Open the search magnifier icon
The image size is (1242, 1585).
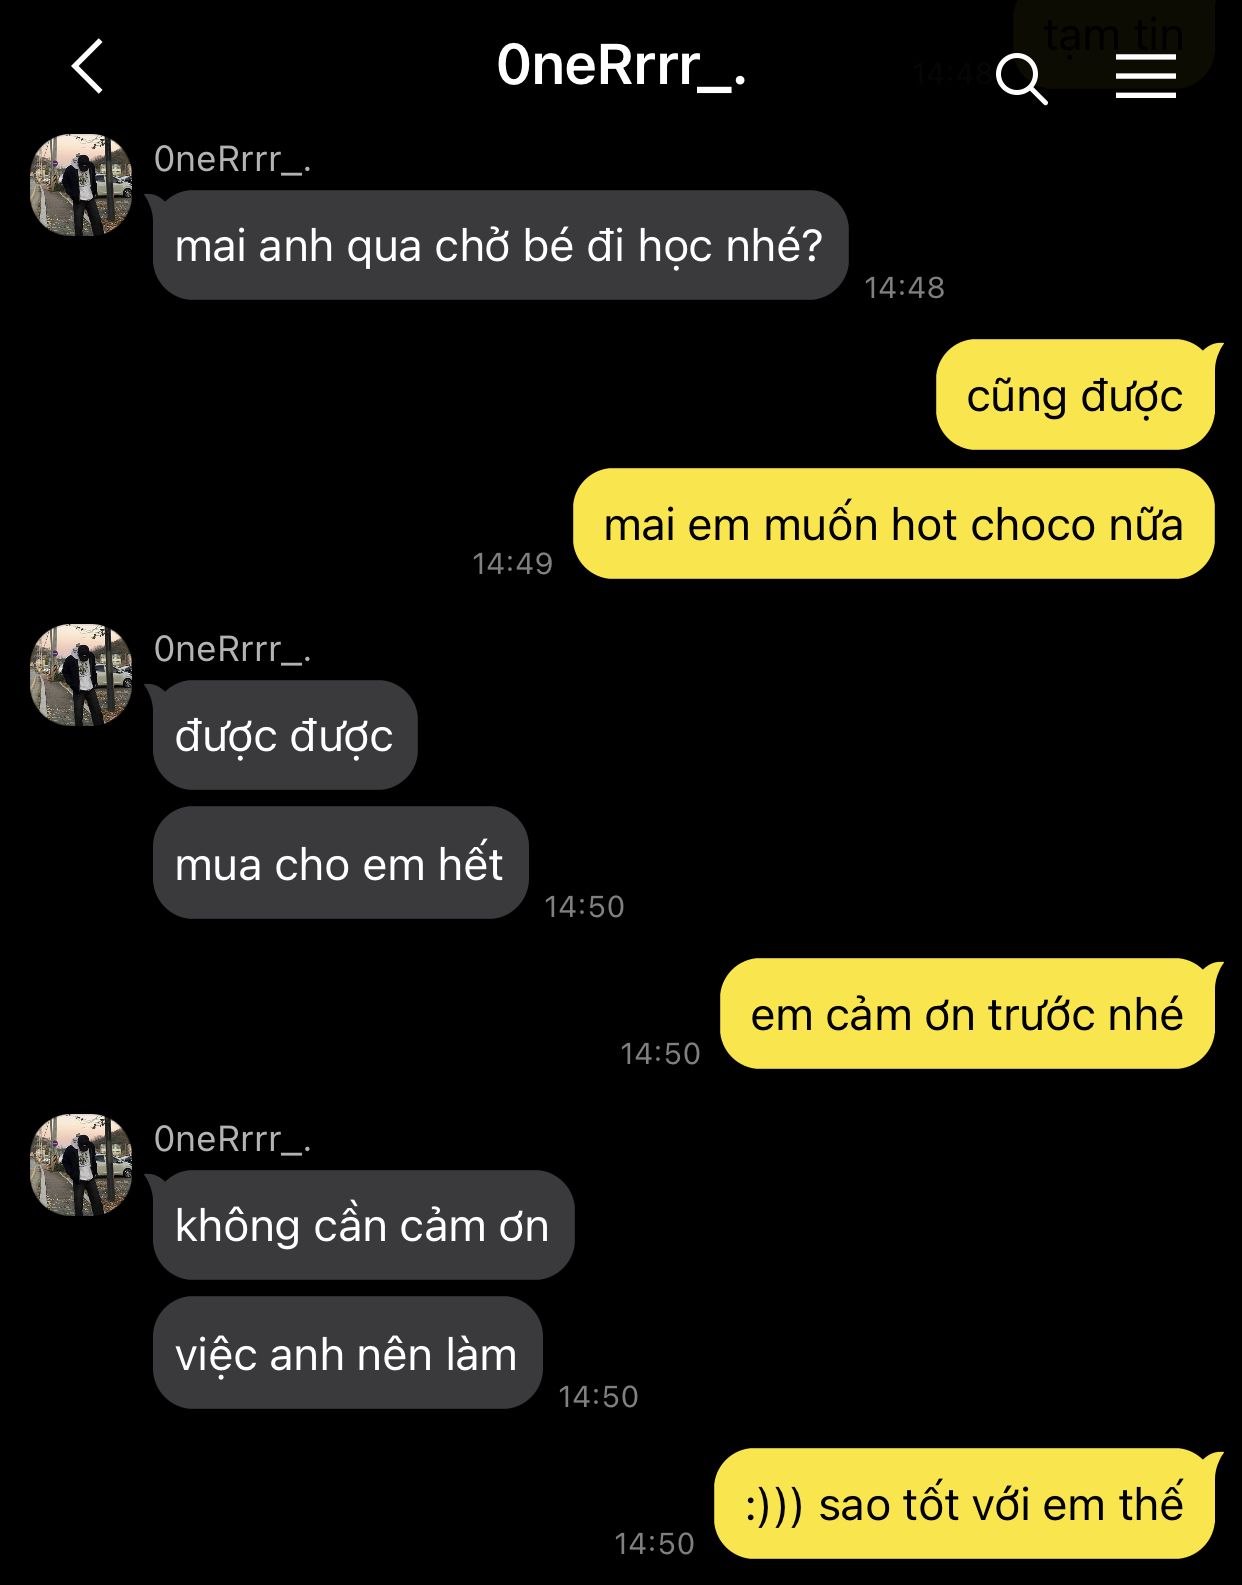[1021, 78]
